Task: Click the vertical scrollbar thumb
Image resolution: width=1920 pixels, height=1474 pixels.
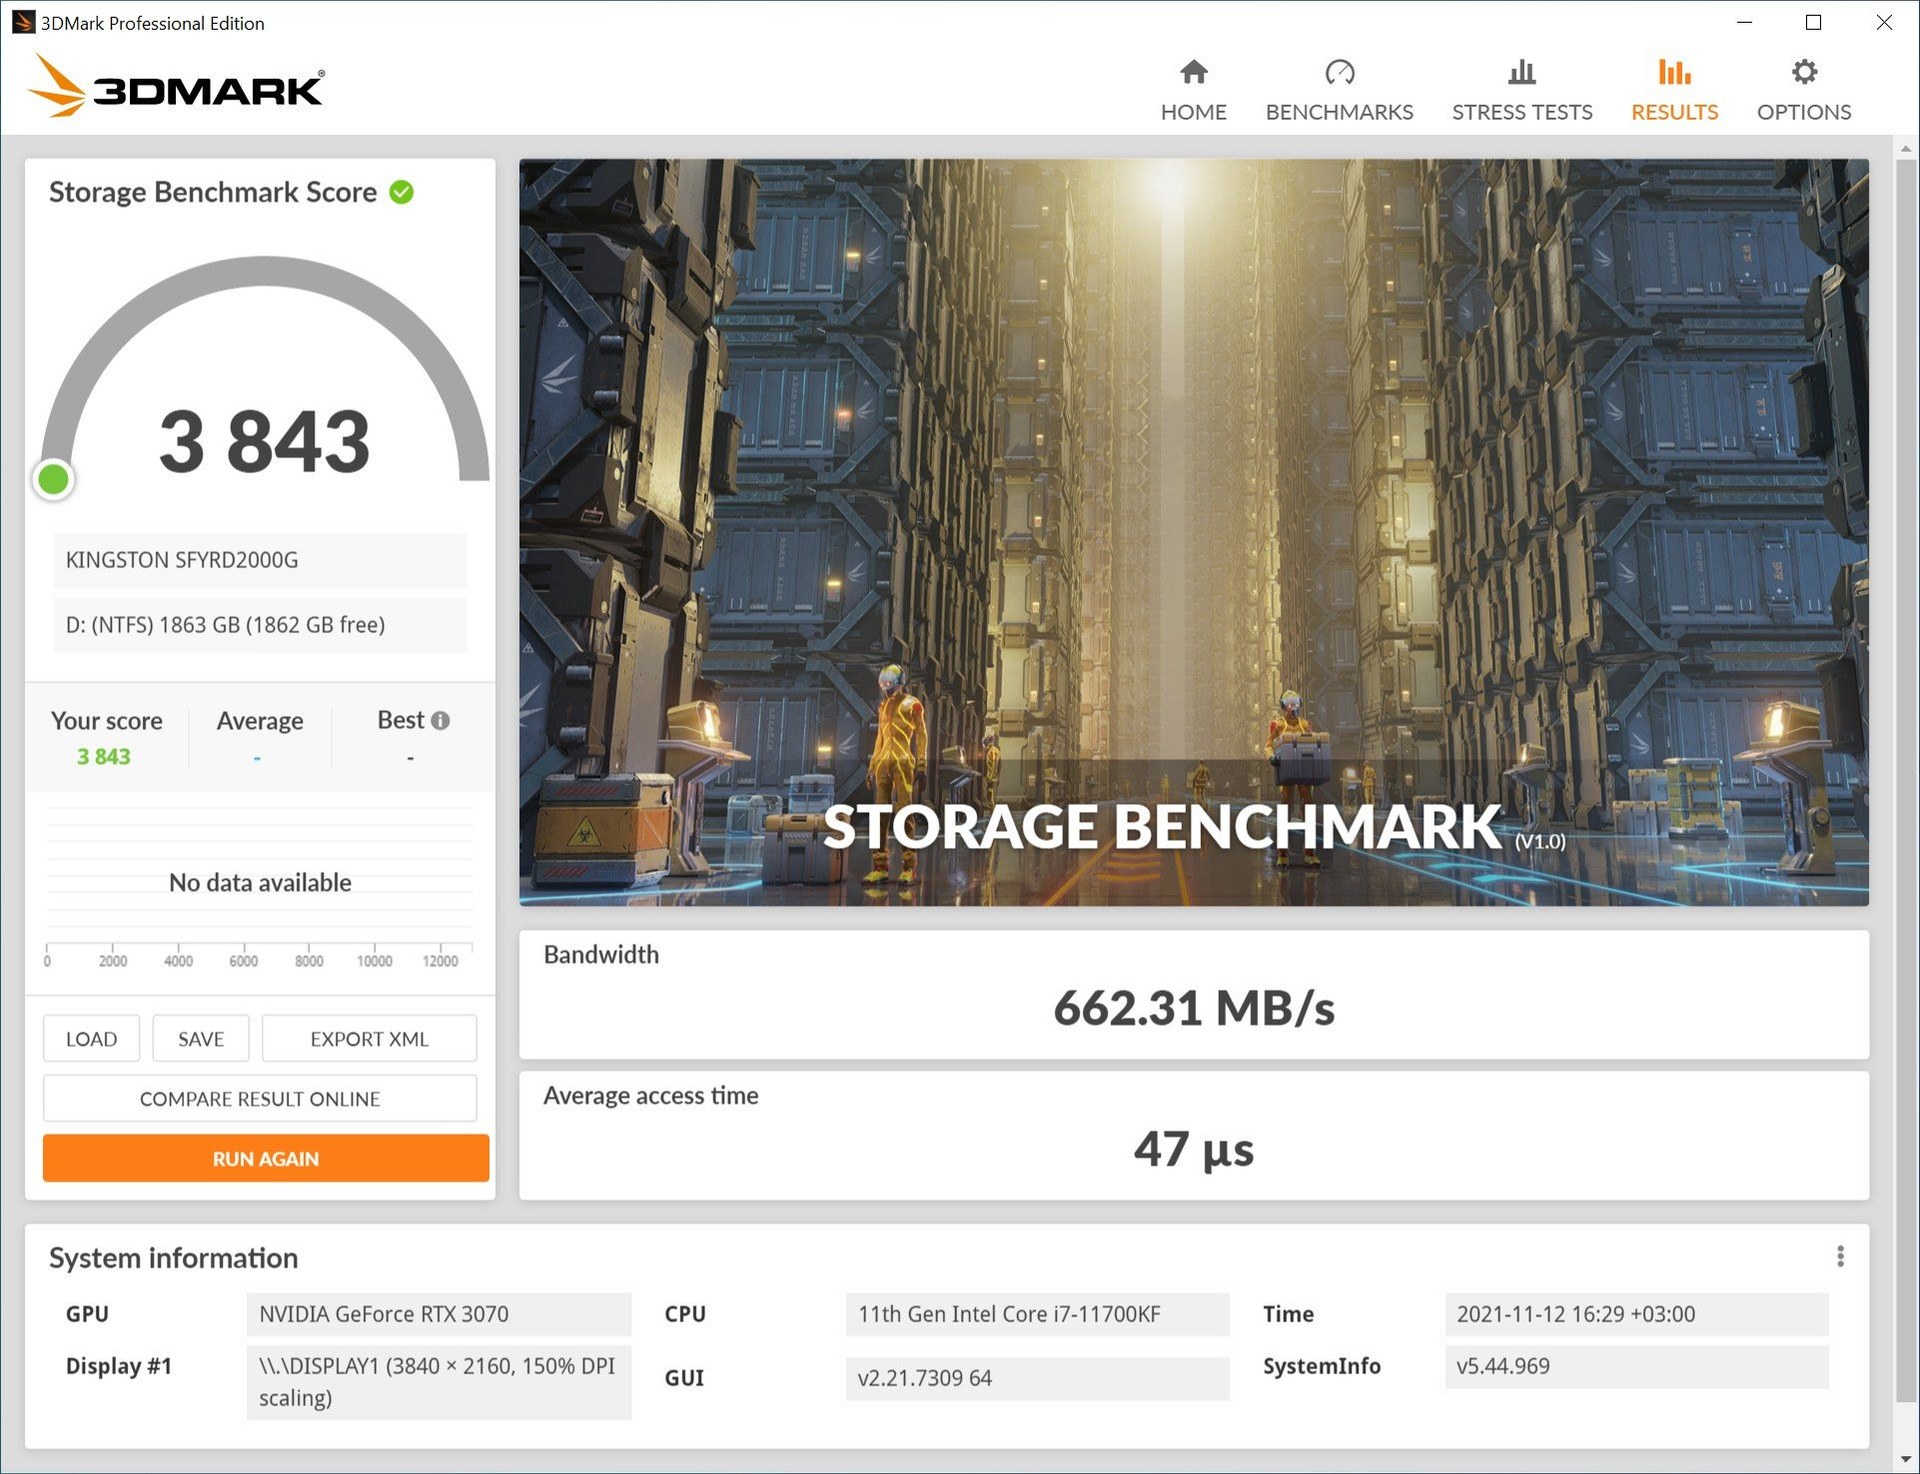Action: [1905, 780]
